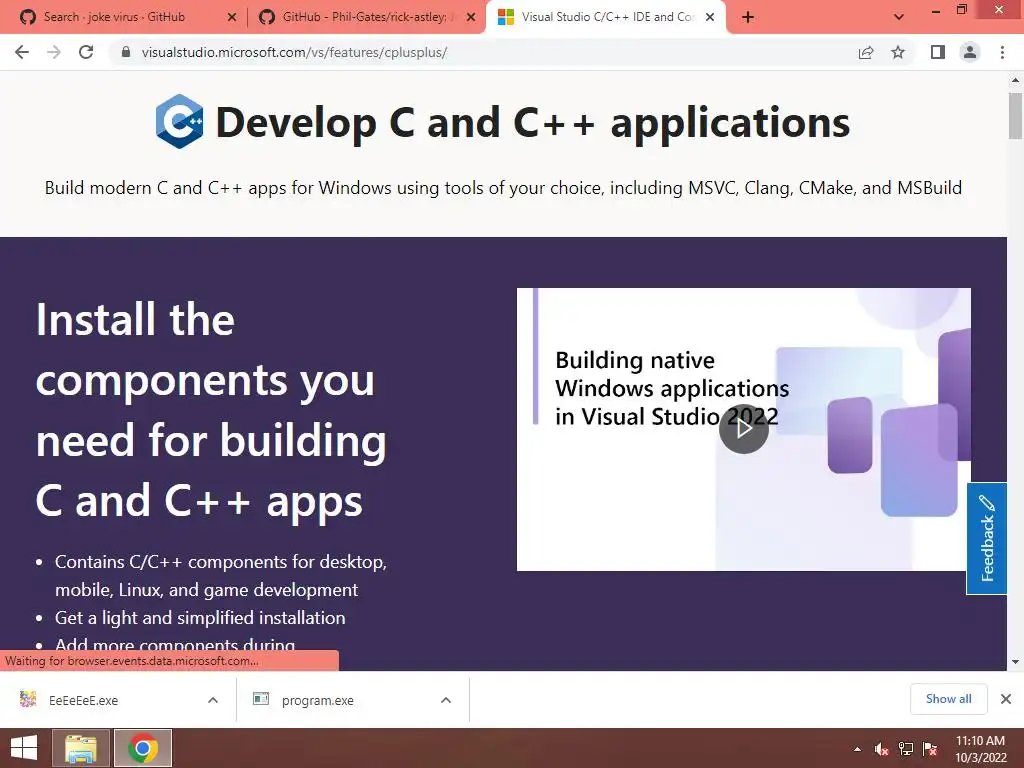Click 'Building native Windows applications' video thumbnail
Image resolution: width=1024 pixels, height=768 pixels.
coord(743,429)
